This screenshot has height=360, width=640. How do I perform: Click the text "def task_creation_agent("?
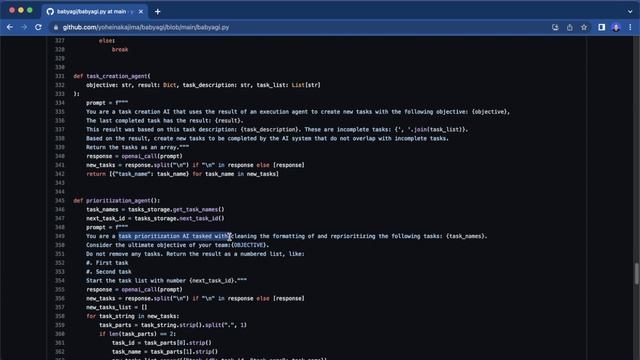112,76
